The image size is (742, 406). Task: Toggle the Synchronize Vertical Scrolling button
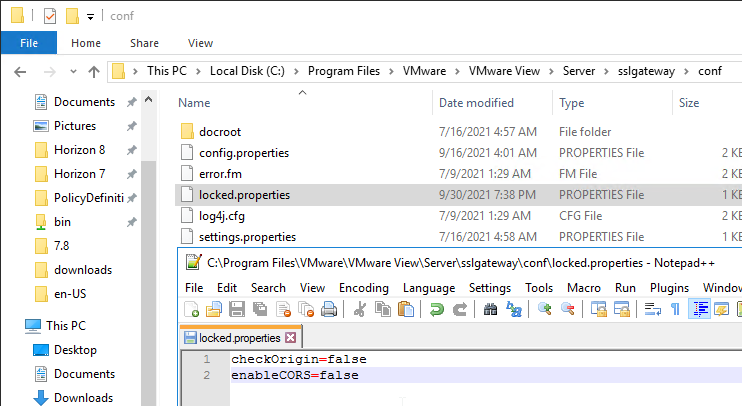(x=599, y=309)
